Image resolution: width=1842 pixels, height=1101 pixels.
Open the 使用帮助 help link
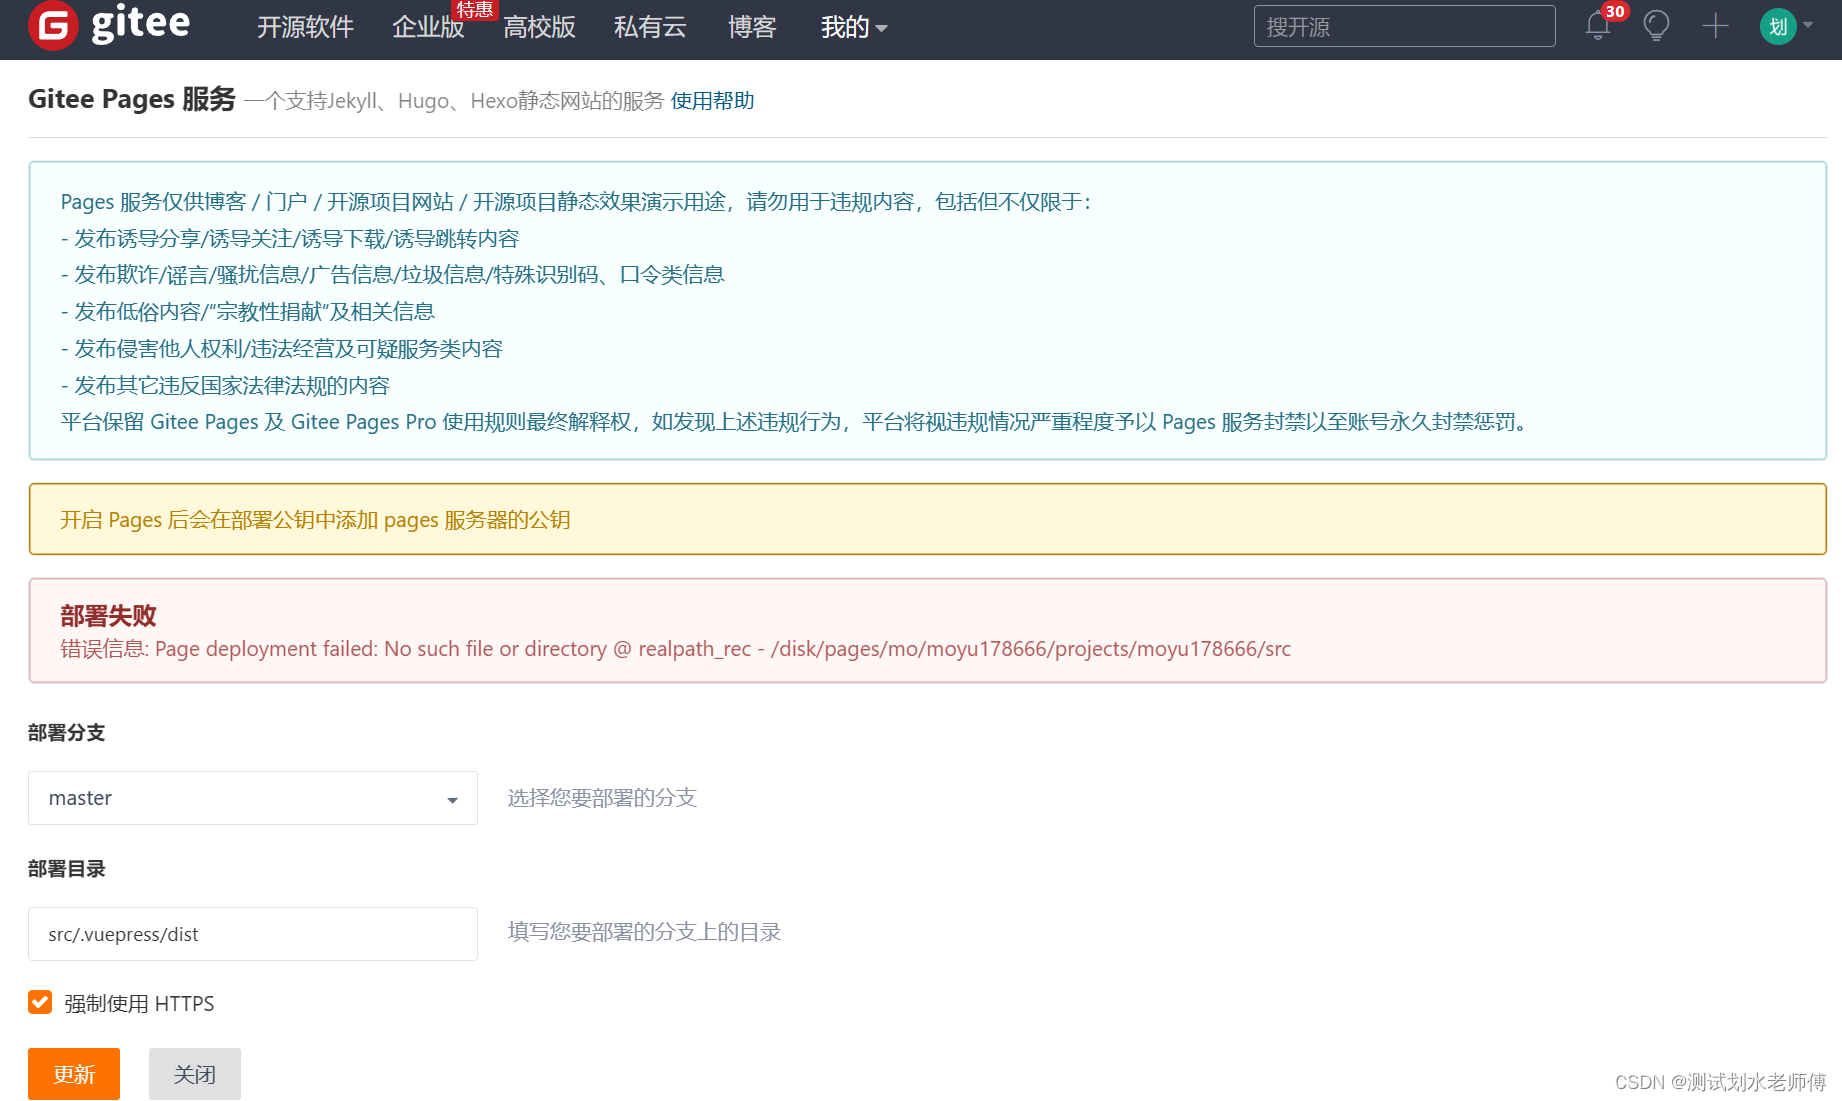[712, 100]
